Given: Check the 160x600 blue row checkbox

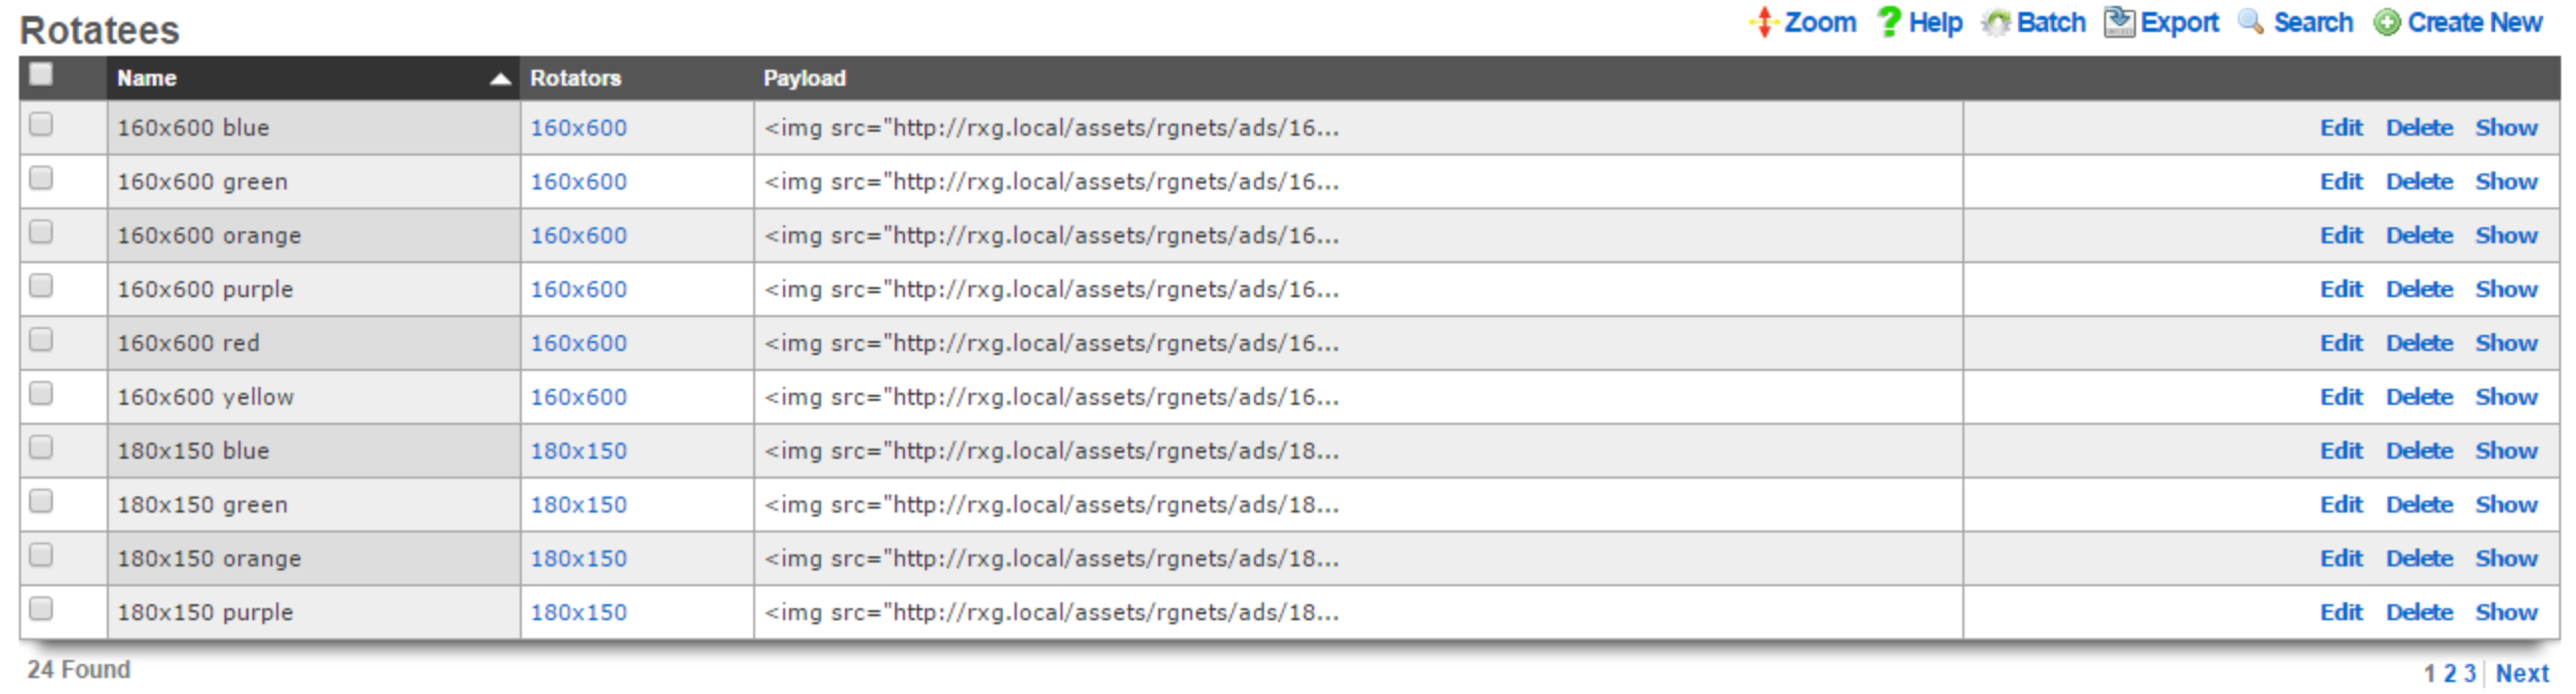Looking at the screenshot, I should [41, 125].
